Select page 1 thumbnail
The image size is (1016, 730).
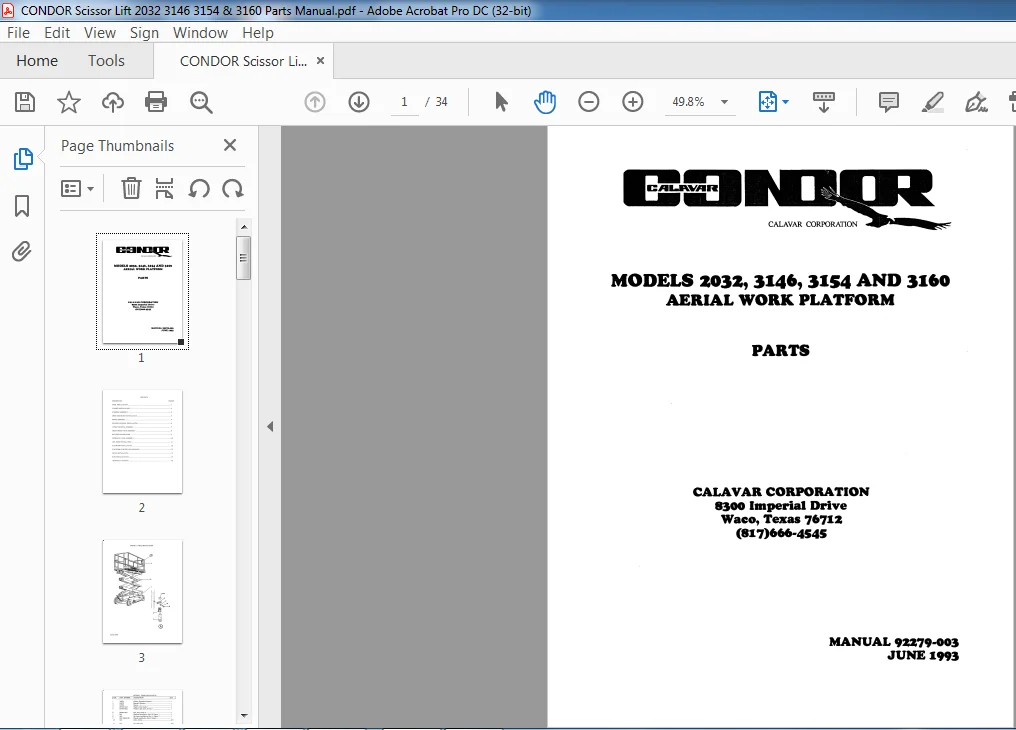click(143, 291)
